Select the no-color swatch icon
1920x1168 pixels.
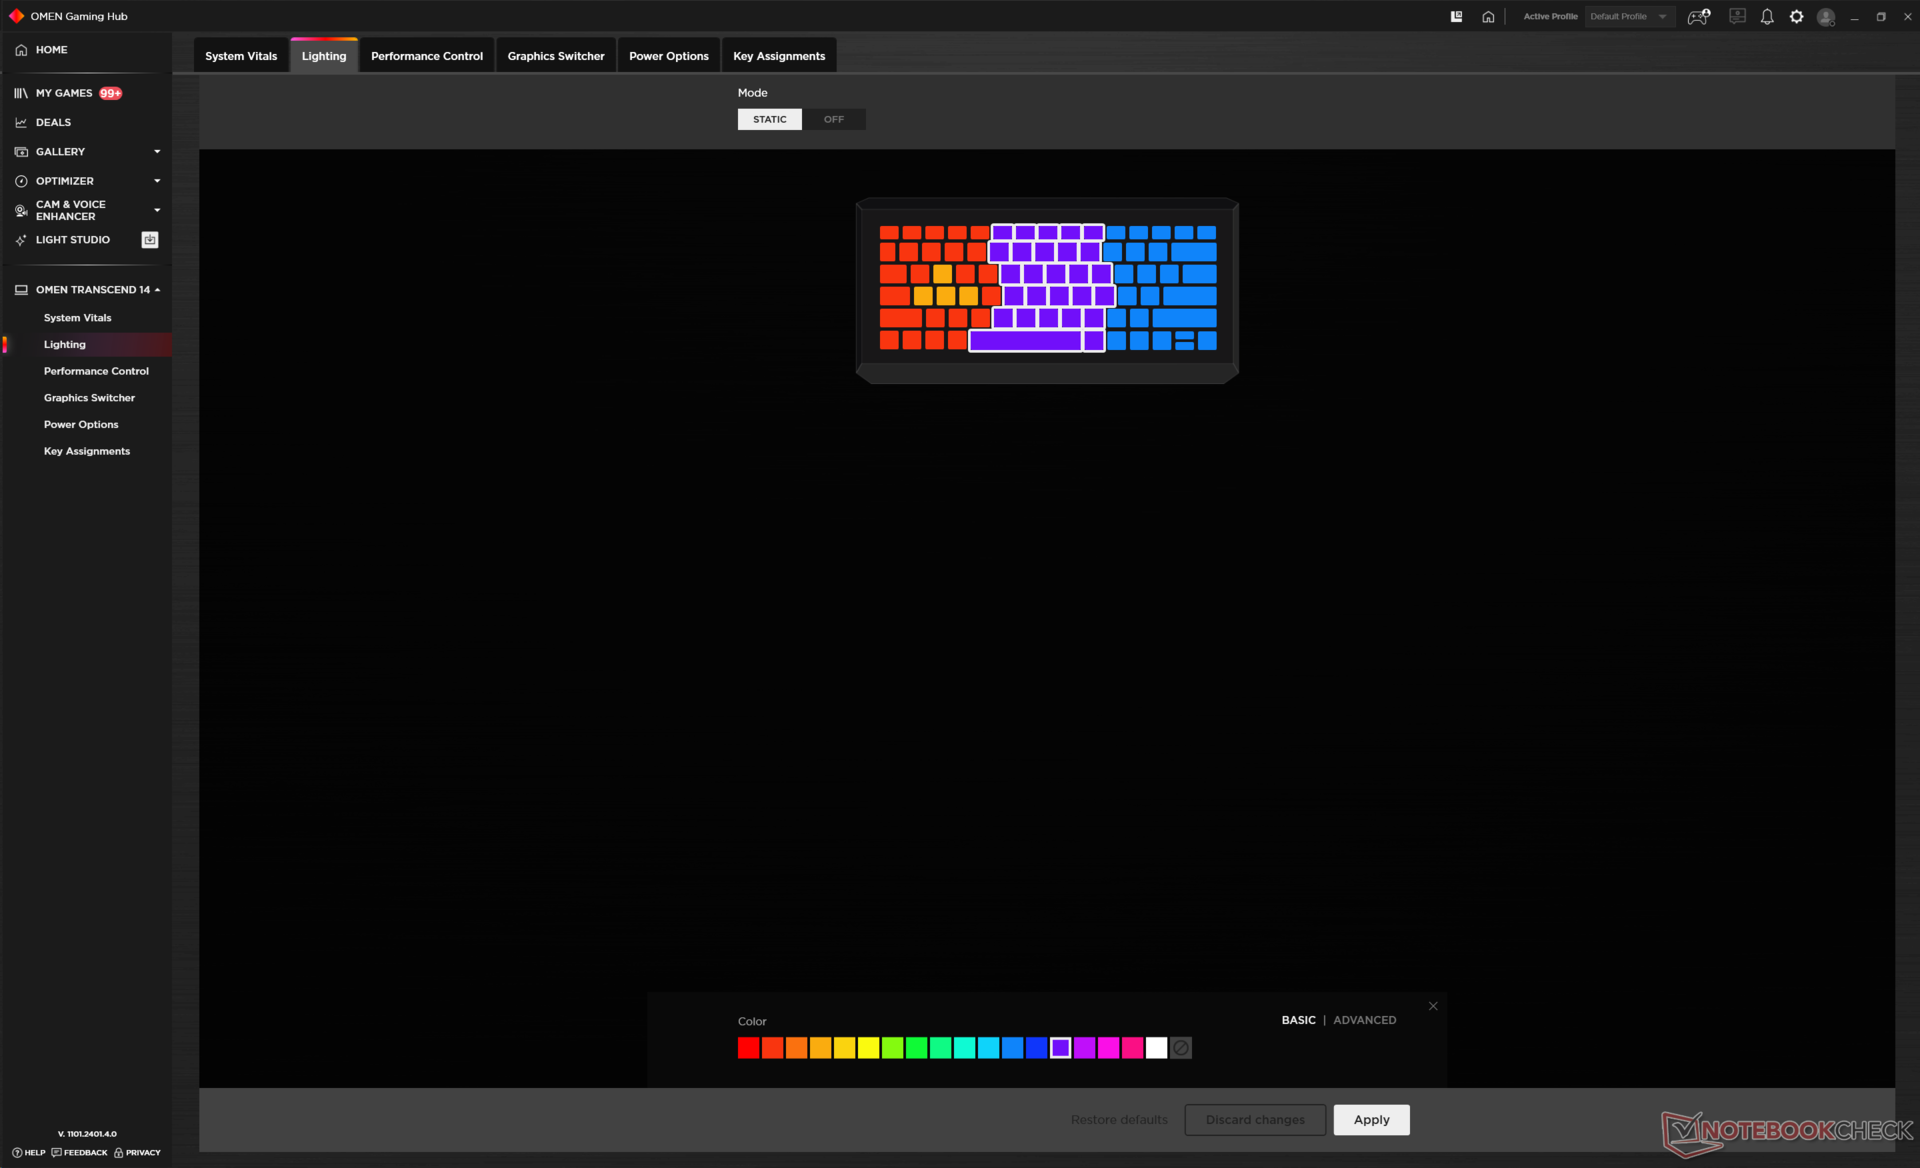pyautogui.click(x=1181, y=1048)
